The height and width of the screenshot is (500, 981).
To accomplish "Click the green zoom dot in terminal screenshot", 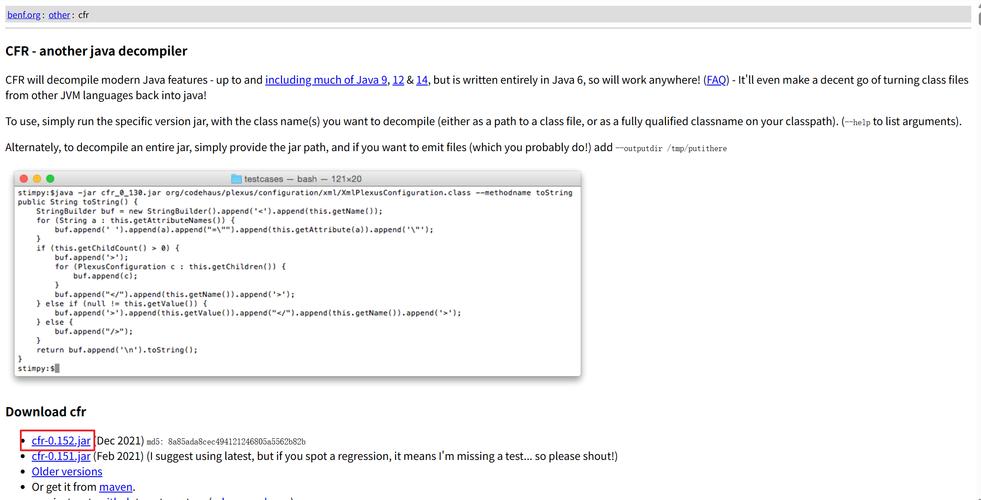I will tap(50, 179).
